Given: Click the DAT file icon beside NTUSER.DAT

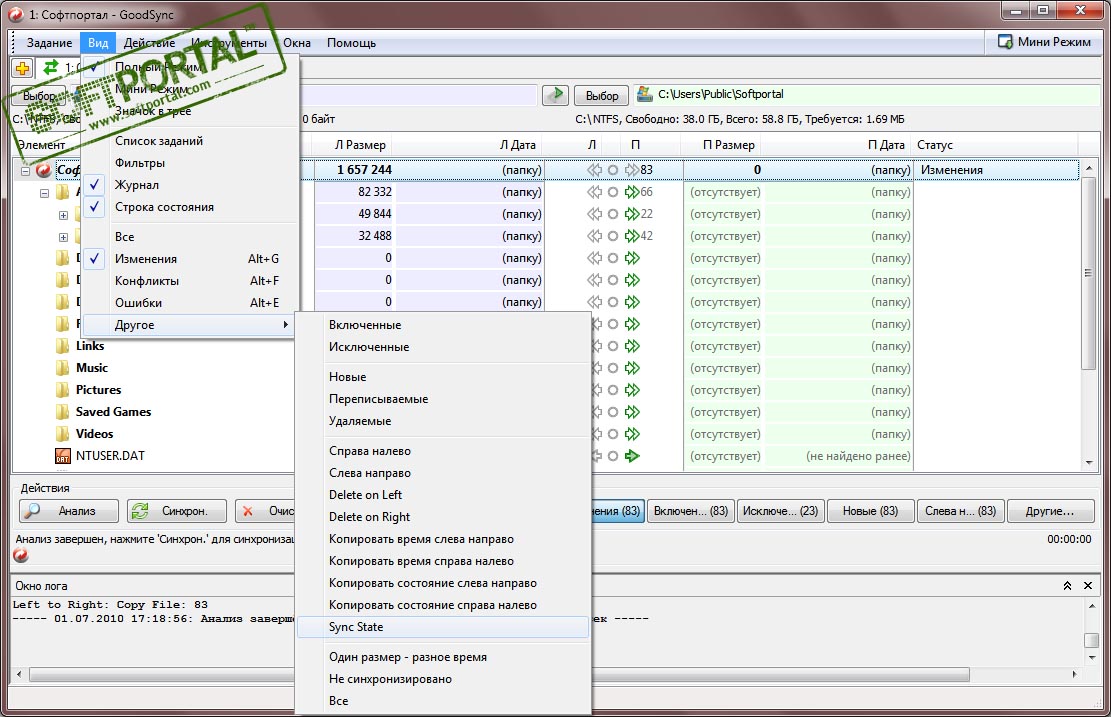Looking at the screenshot, I should pos(63,456).
